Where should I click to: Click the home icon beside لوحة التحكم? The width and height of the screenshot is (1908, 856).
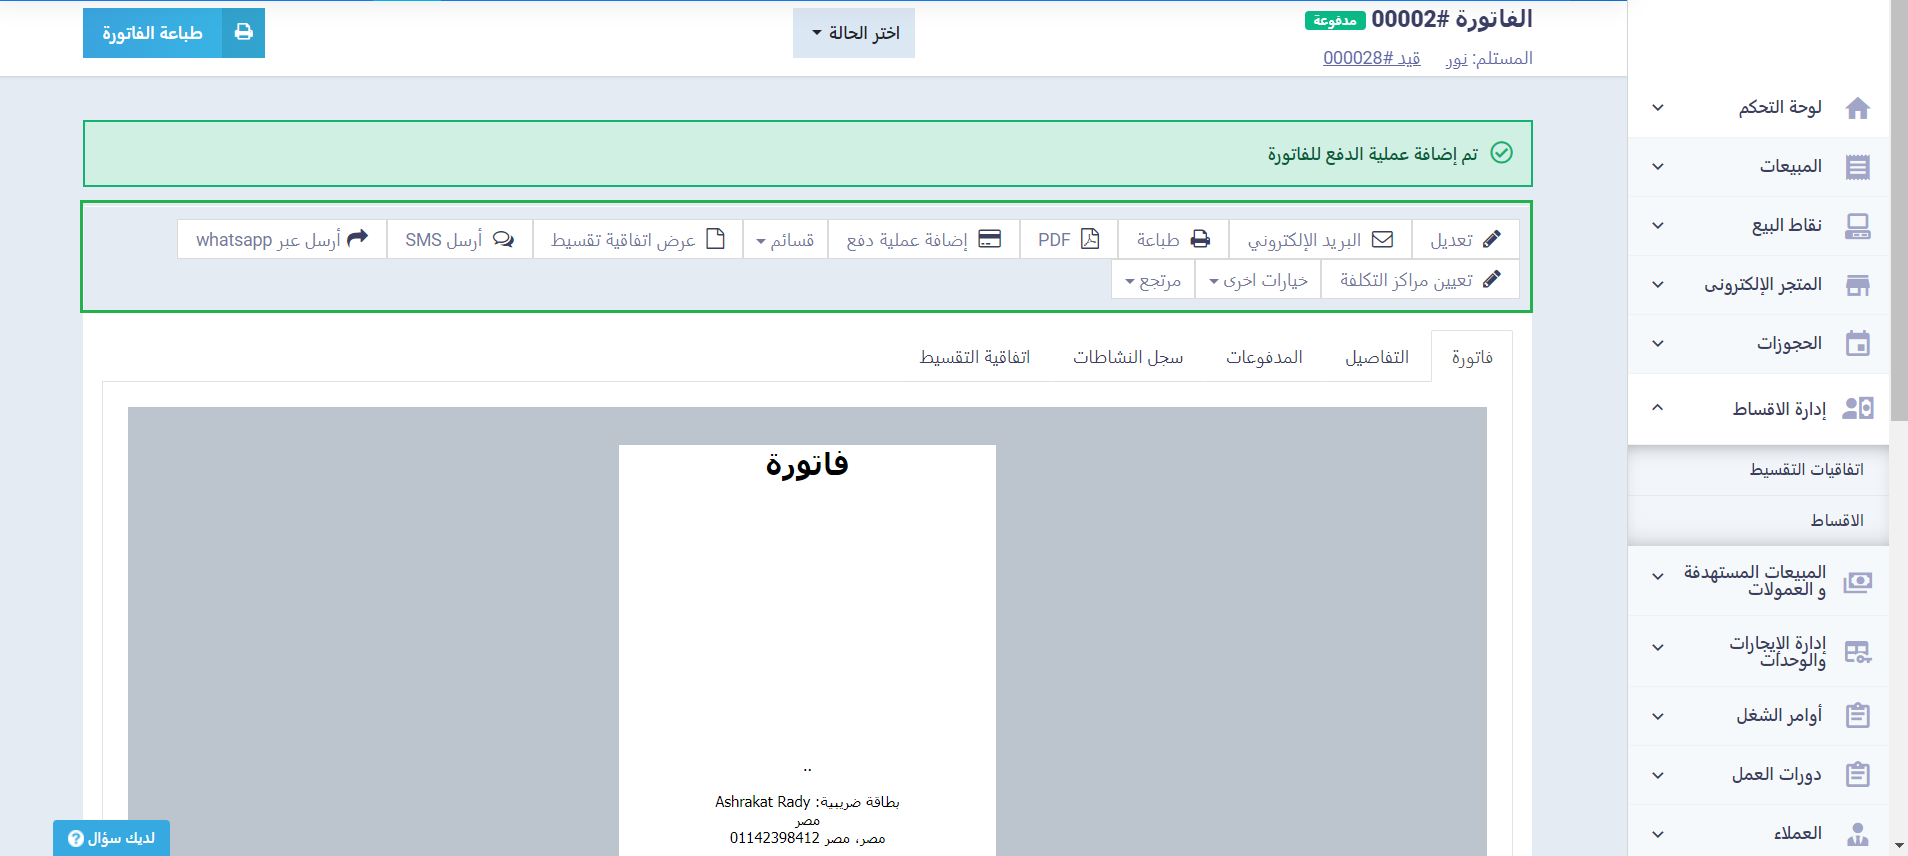coord(1857,108)
